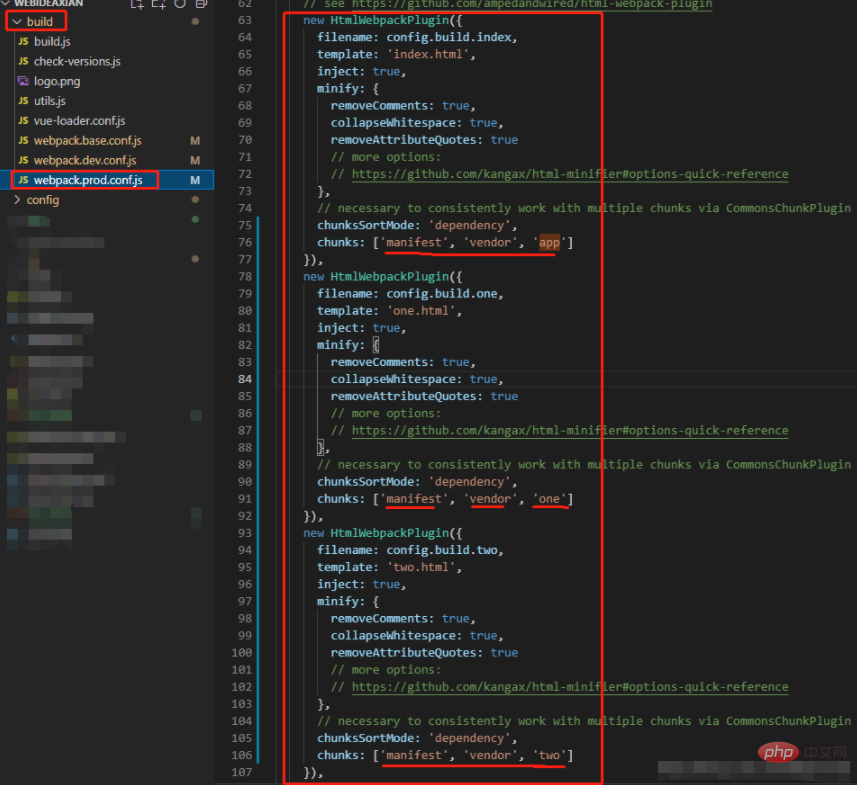
Task: Click line number 84 in the gutter
Action: [x=245, y=379]
